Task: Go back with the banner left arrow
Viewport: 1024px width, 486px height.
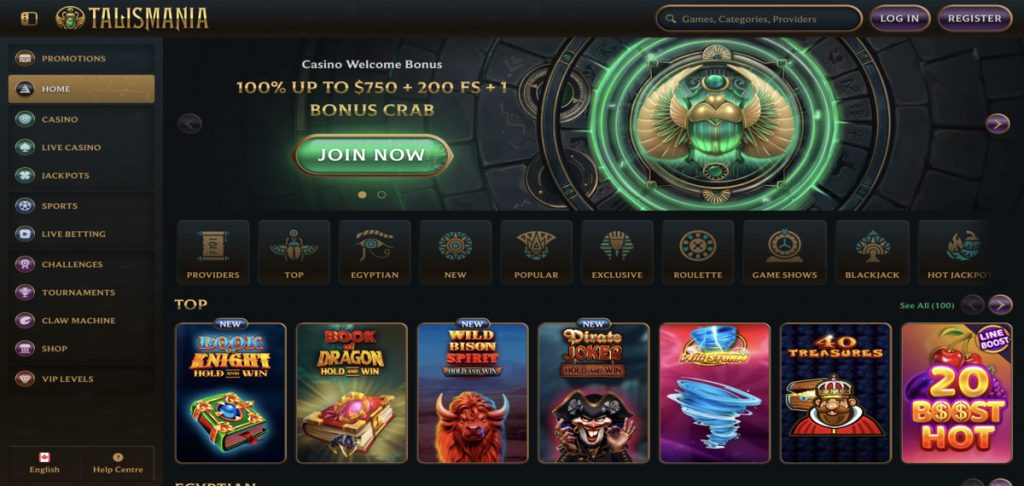Action: 190,123
